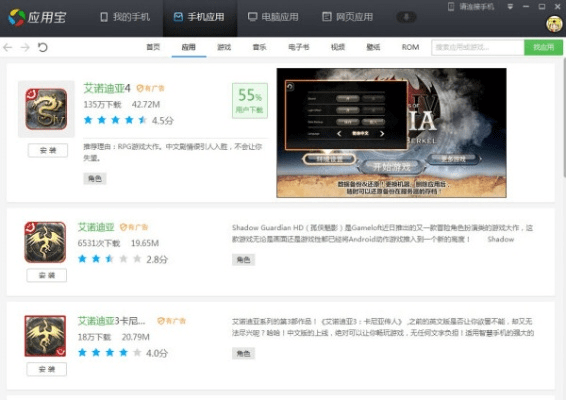Select the 壁纸 navigation item
Image resolution: width=566 pixels, height=400 pixels.
pos(373,47)
